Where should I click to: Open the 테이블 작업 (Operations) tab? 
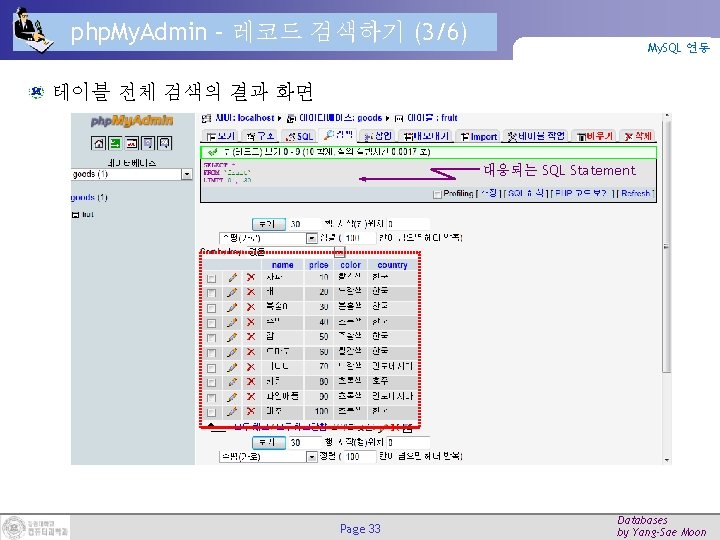[x=536, y=136]
